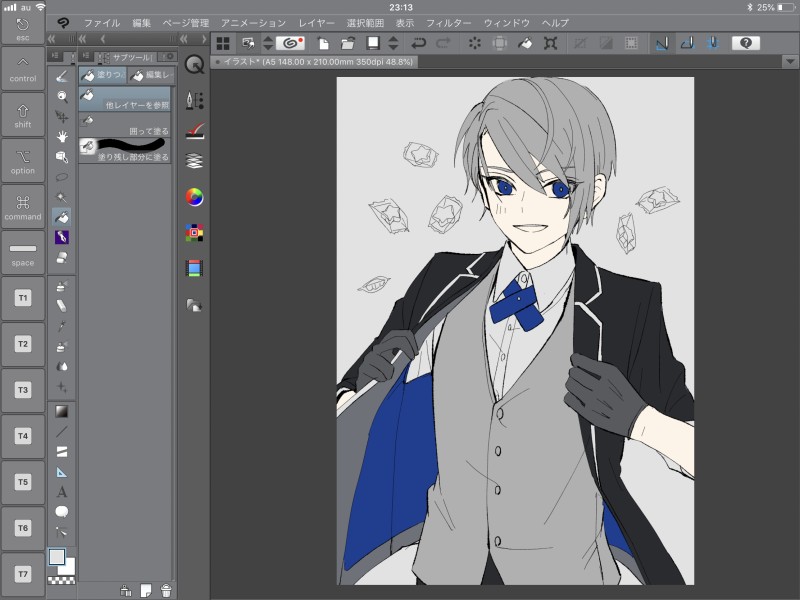
Task: Delete the sub tool with trash icon
Action: [166, 590]
